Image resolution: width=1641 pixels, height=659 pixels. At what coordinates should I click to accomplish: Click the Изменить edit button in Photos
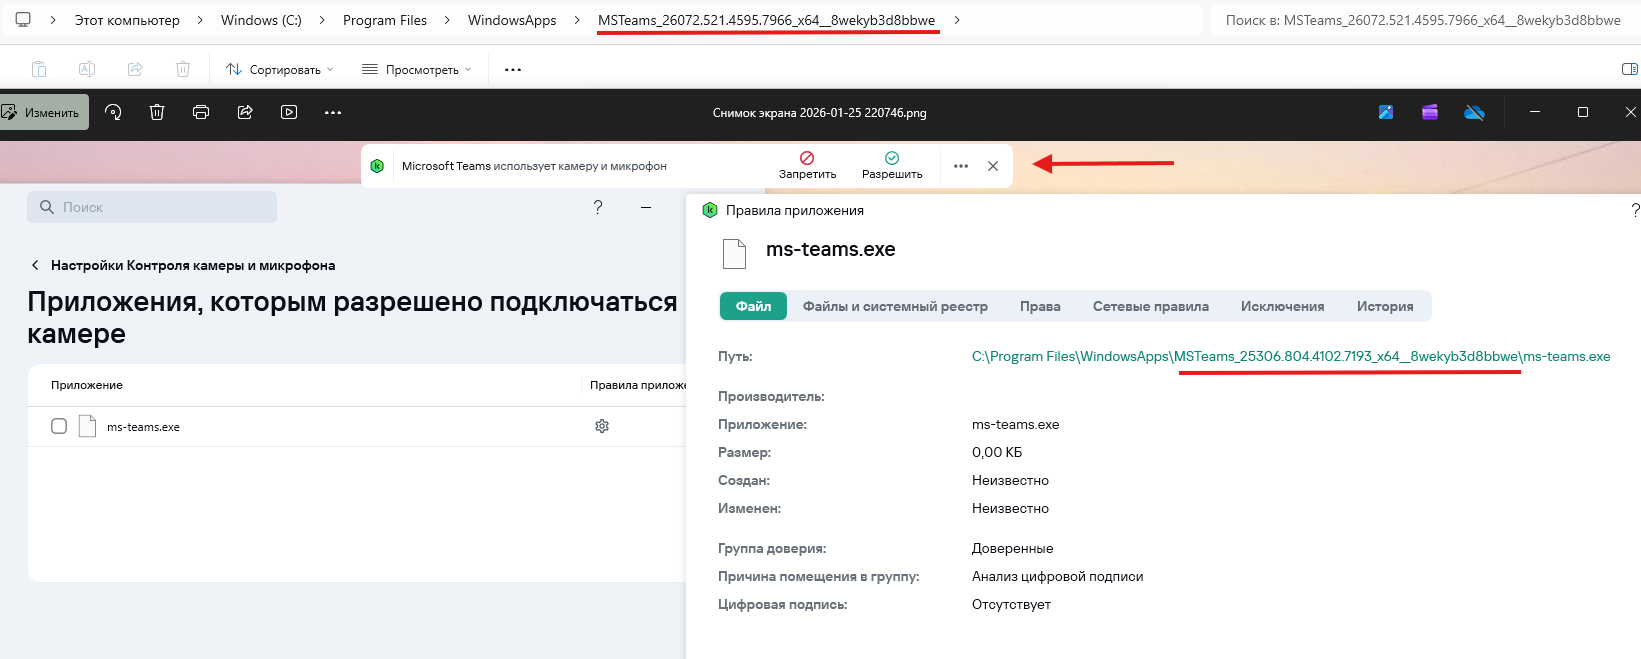click(x=42, y=112)
